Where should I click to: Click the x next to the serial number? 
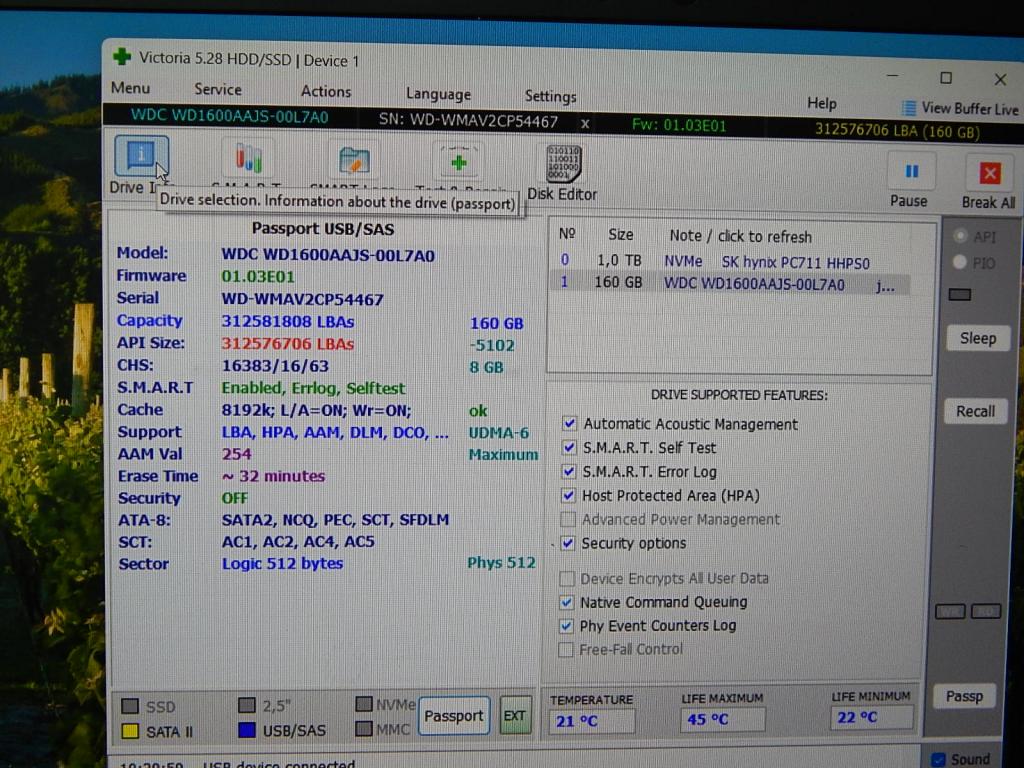point(585,123)
